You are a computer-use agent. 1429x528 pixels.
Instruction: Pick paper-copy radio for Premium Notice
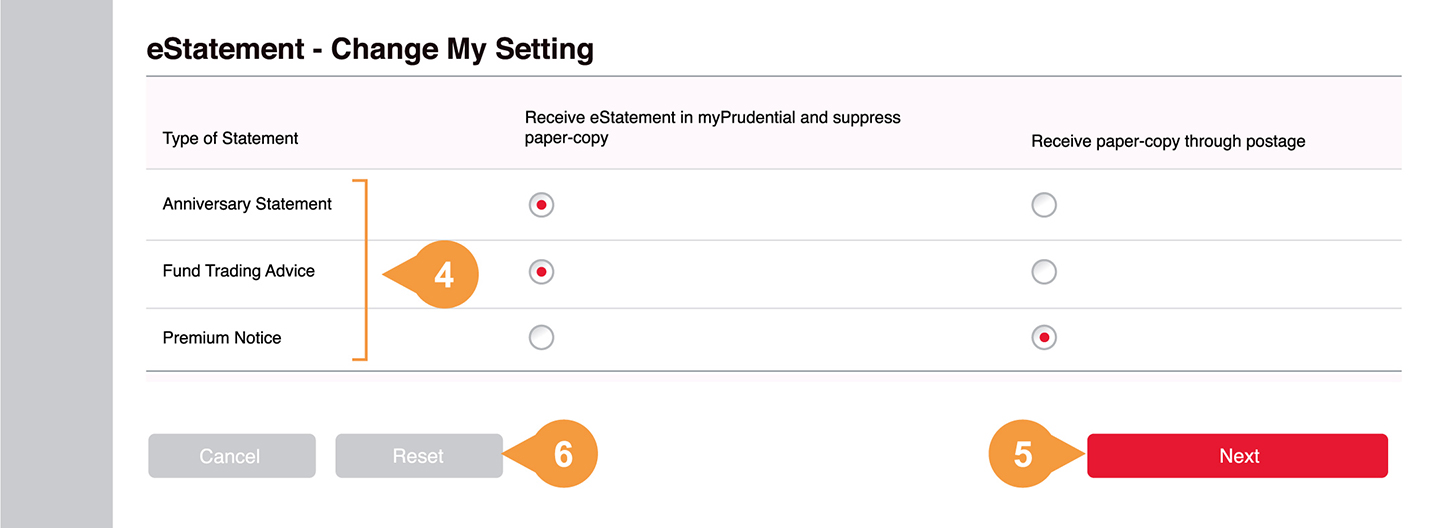coord(1043,338)
